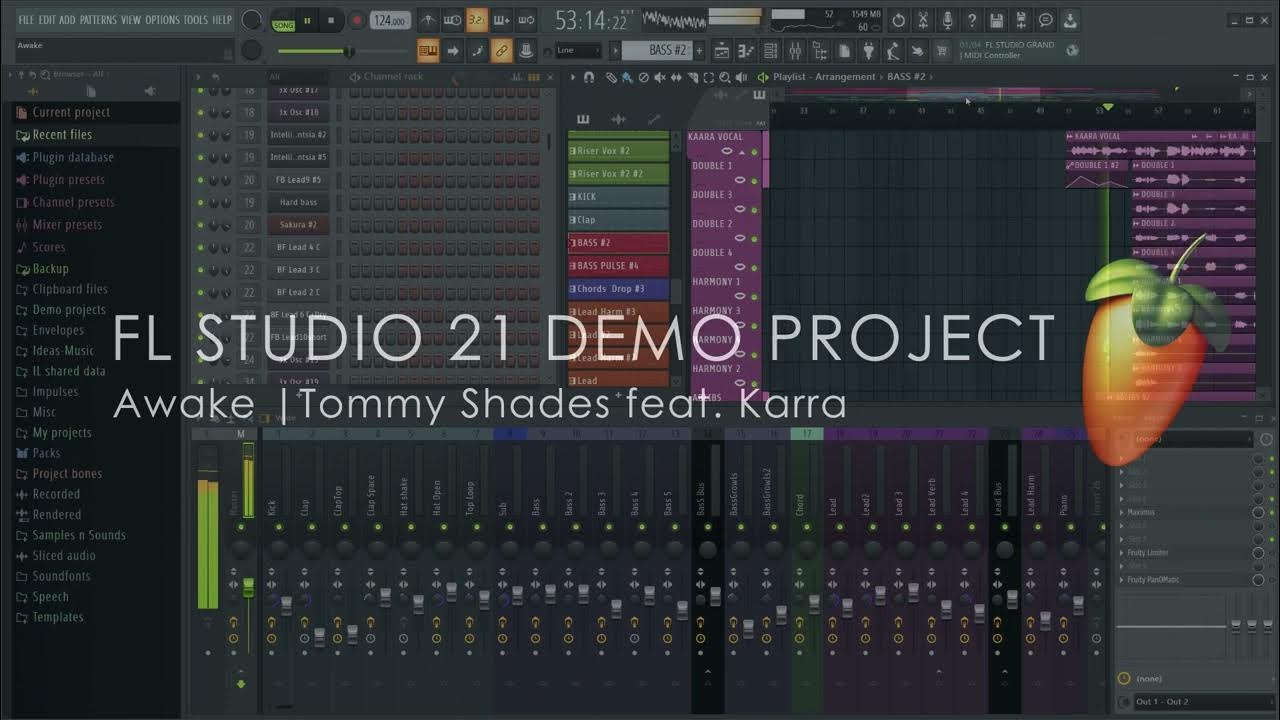Click the 124.000 tempo field
The image size is (1280, 720).
388,20
